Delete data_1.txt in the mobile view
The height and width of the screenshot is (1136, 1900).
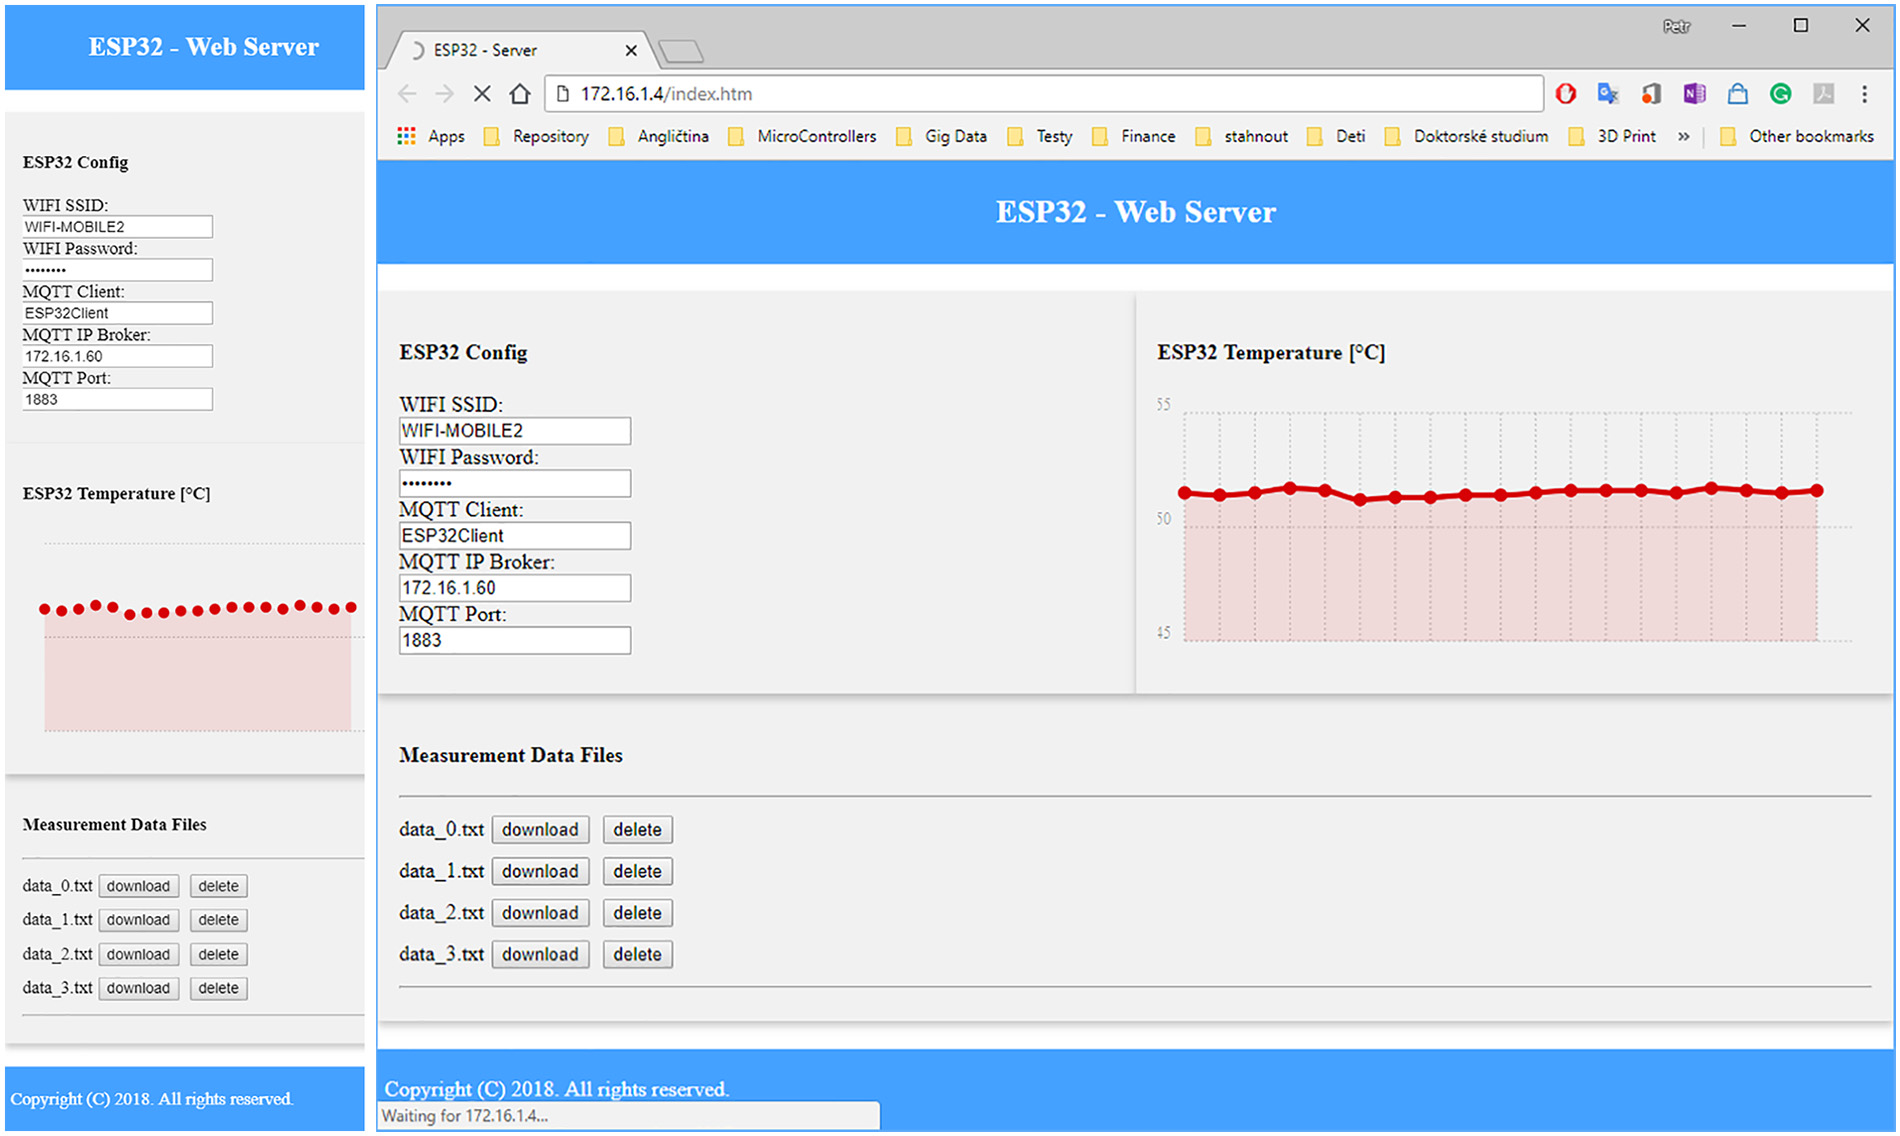pyautogui.click(x=218, y=920)
